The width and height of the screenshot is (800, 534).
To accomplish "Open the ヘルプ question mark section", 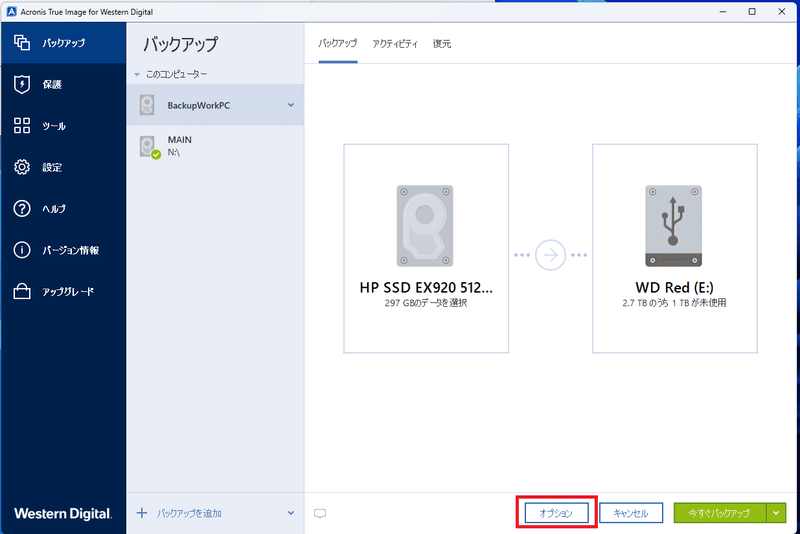I will coord(63,208).
